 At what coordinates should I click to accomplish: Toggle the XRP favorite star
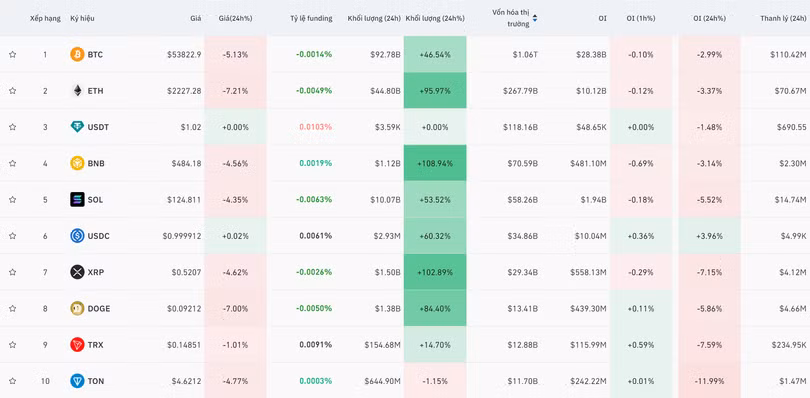coord(12,272)
